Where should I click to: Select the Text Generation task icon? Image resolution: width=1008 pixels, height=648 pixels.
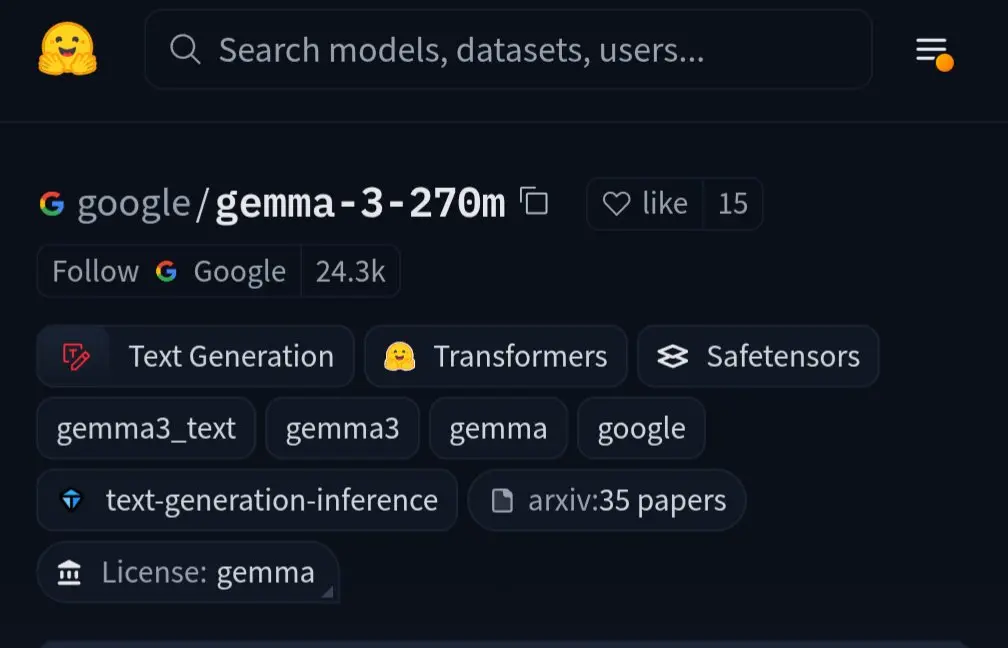[76, 356]
